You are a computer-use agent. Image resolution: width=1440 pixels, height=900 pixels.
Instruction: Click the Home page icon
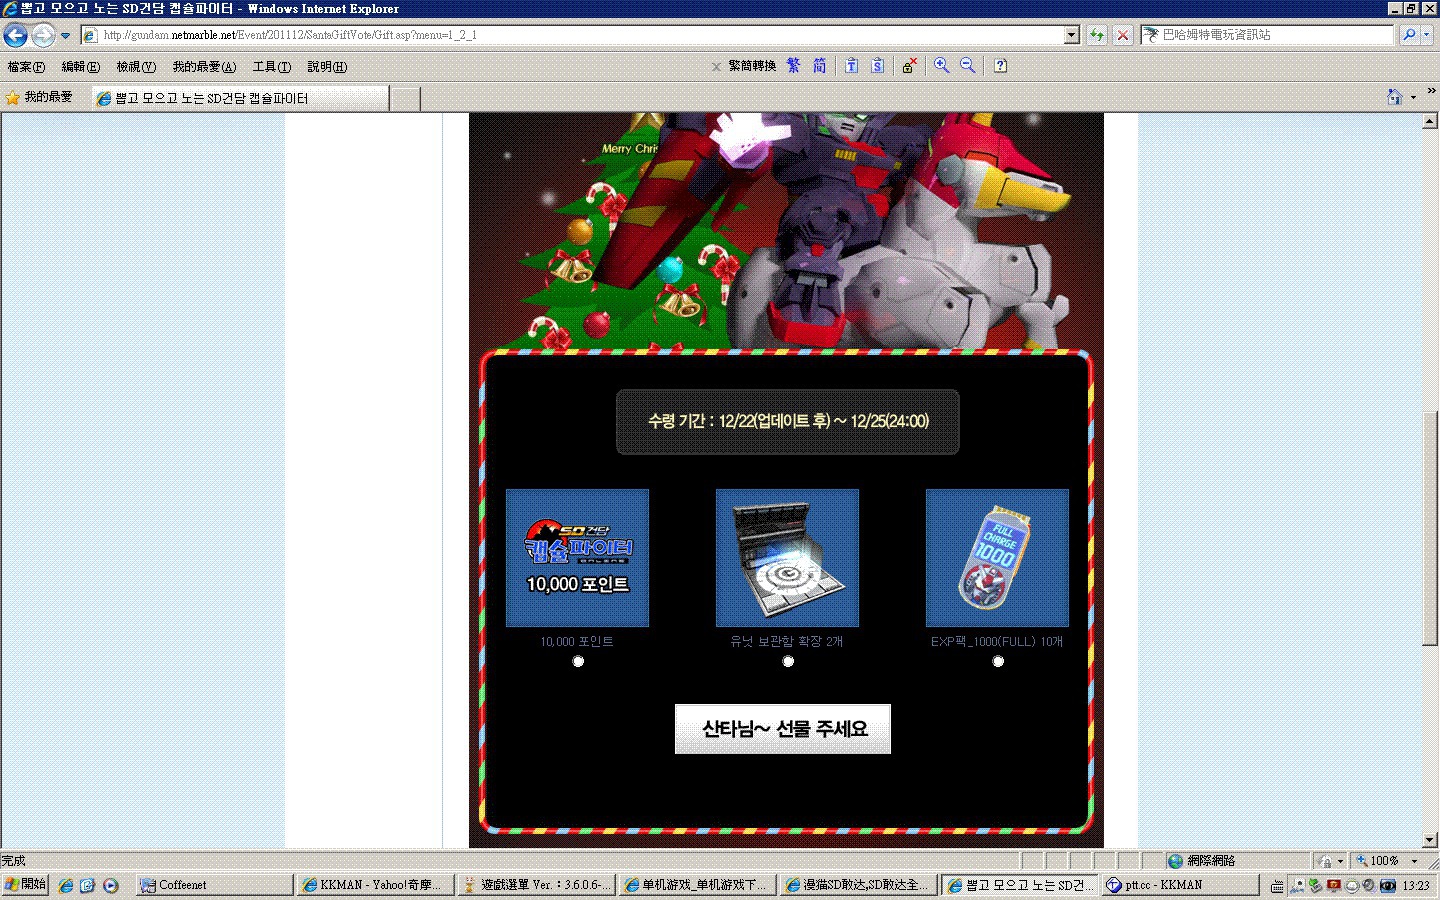[1395, 97]
